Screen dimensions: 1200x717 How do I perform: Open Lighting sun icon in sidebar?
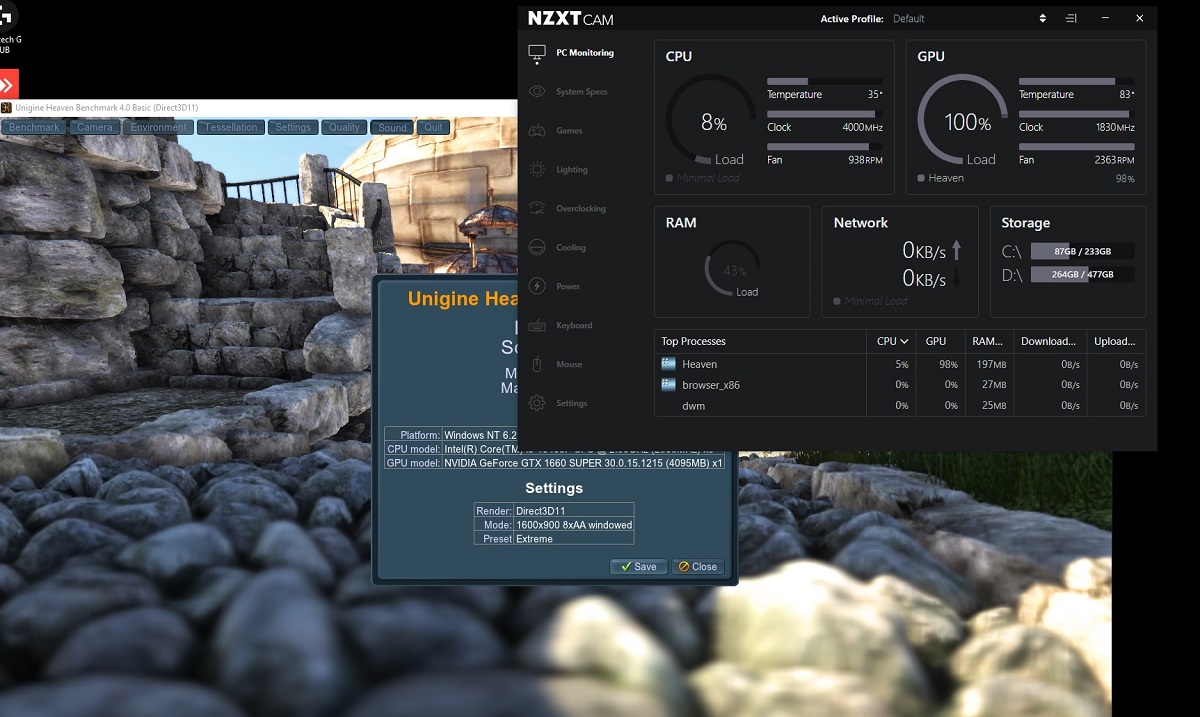tap(537, 170)
